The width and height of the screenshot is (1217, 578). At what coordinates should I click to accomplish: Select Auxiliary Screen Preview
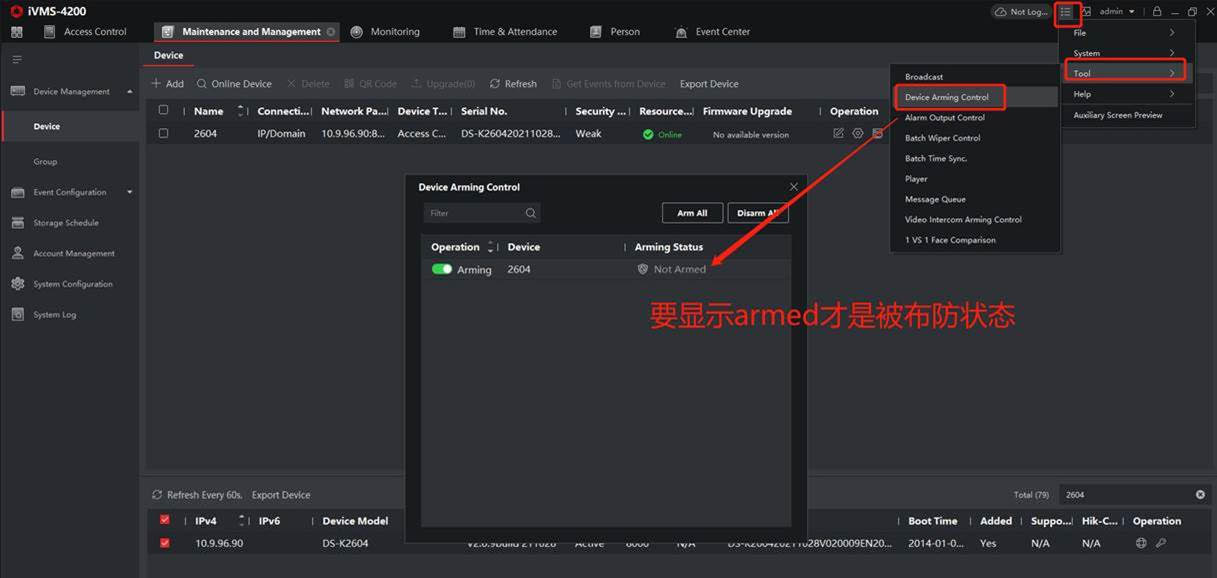1118,115
